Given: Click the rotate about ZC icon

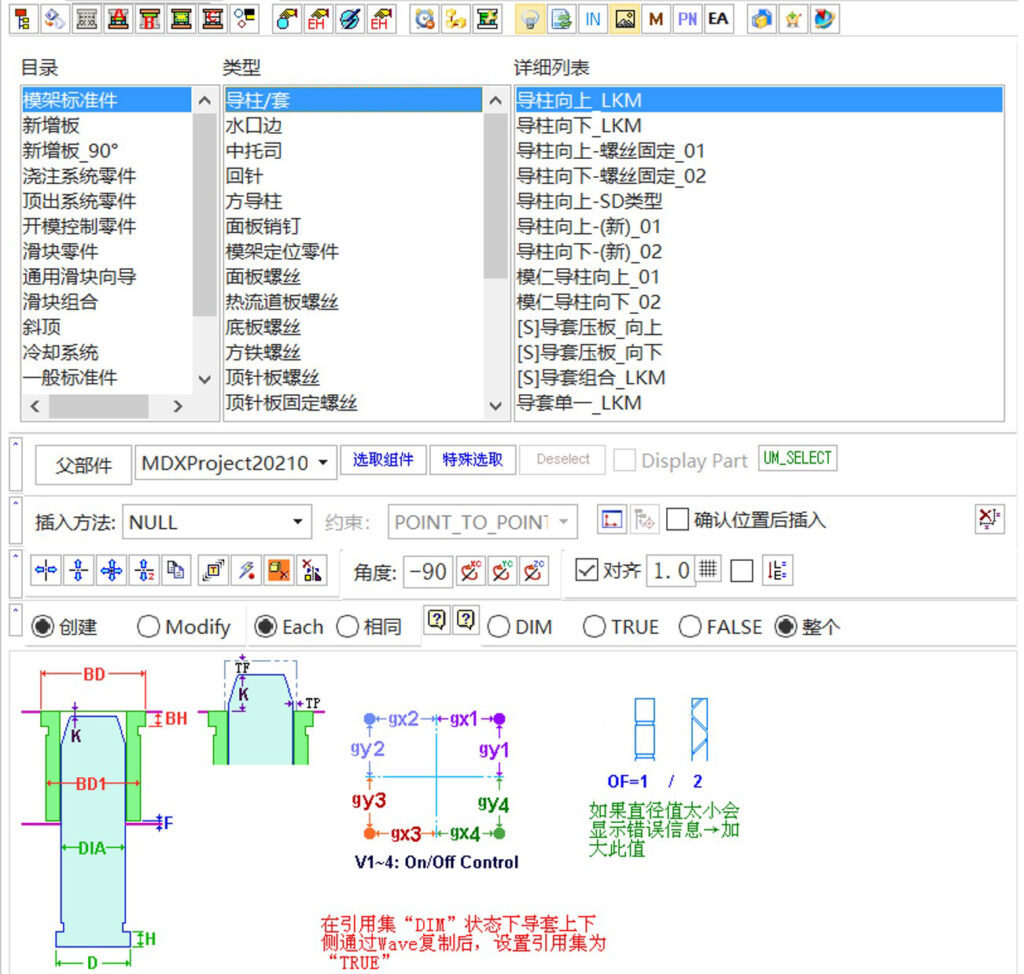Looking at the screenshot, I should pos(534,571).
